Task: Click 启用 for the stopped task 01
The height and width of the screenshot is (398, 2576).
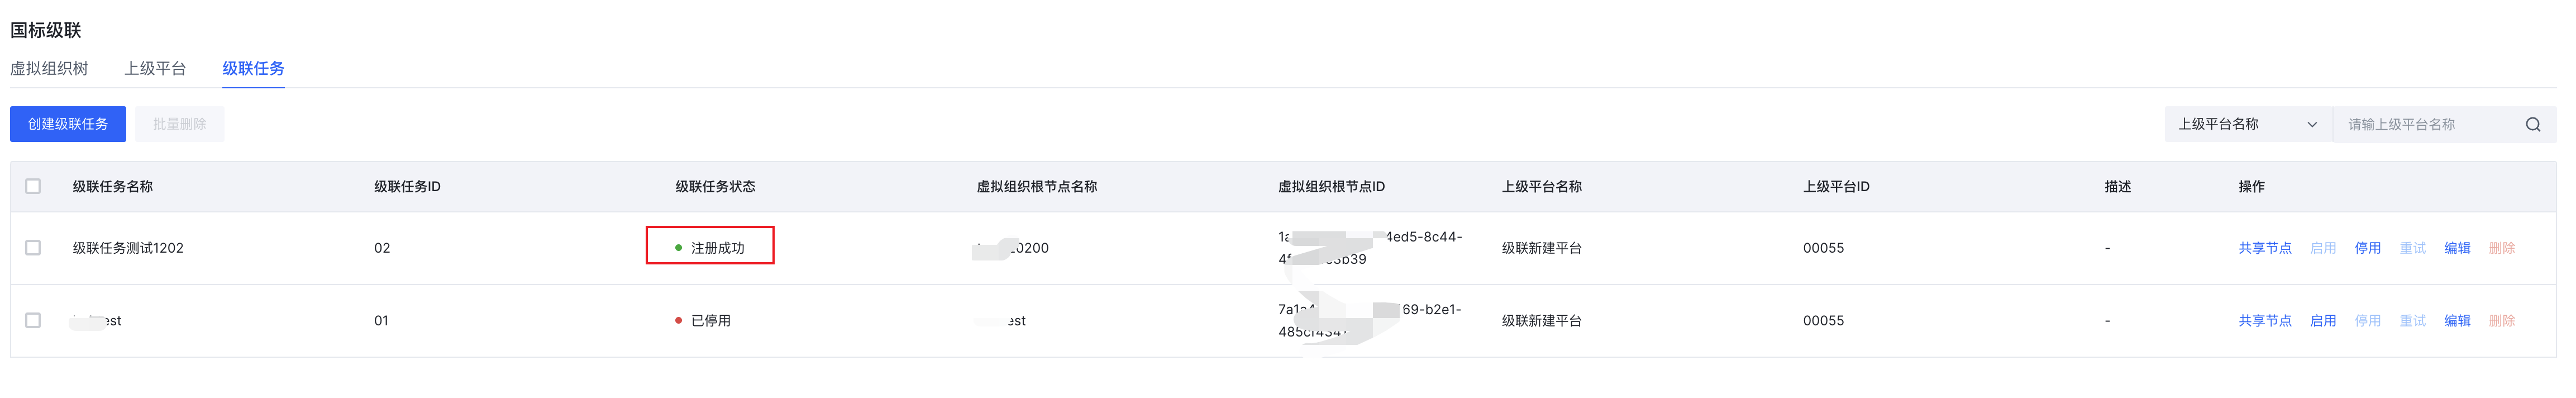Action: 2322,321
